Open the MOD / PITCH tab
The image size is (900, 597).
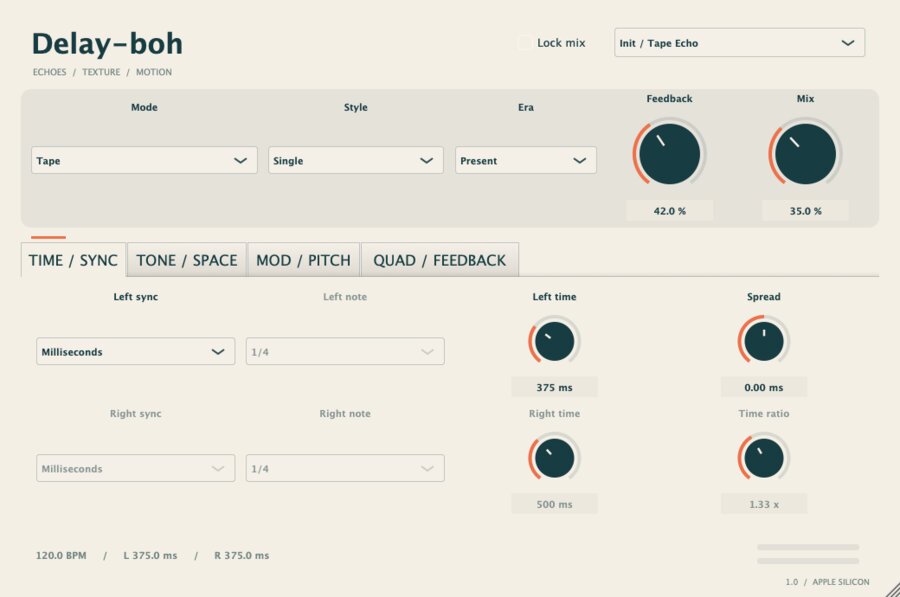tap(303, 260)
